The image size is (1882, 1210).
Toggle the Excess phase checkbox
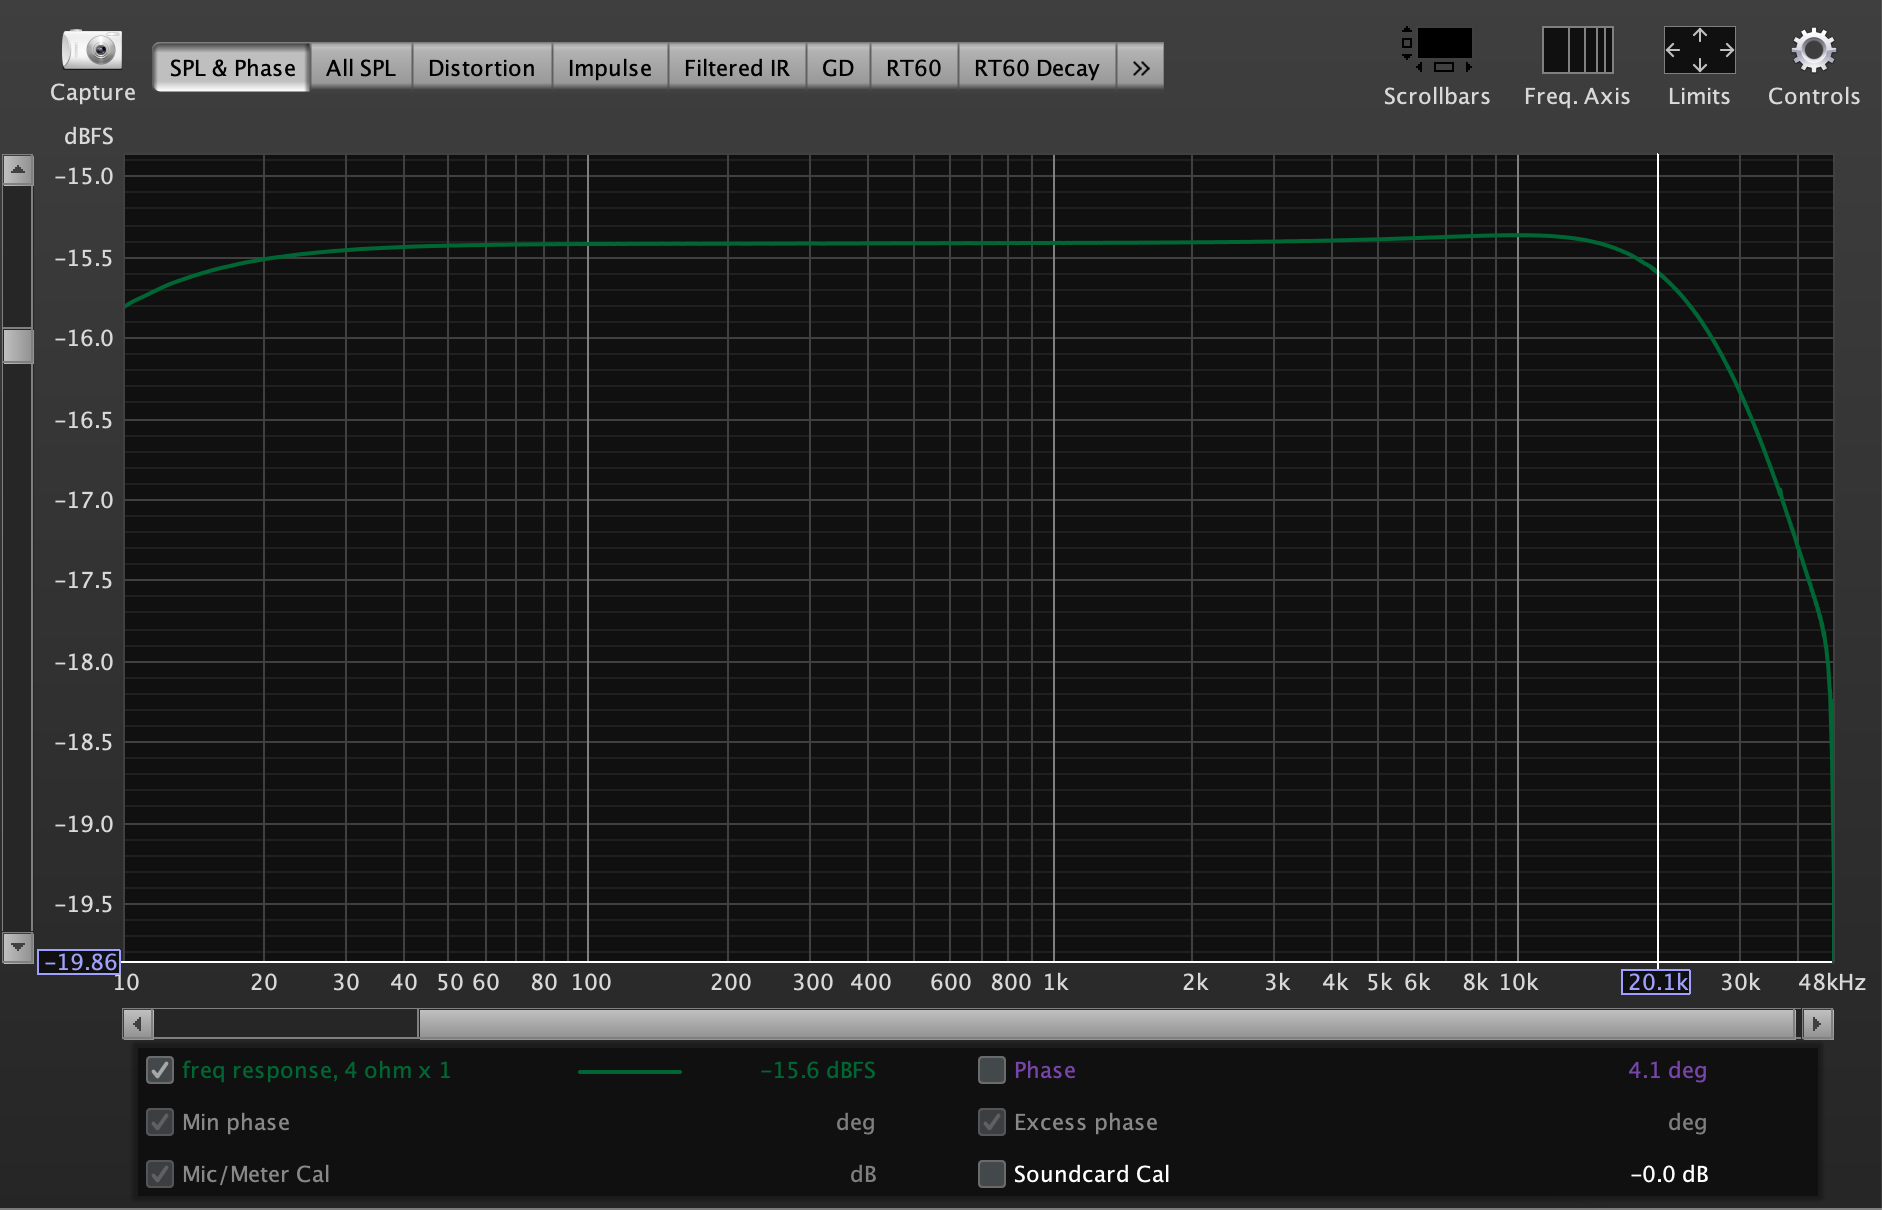[x=992, y=1122]
